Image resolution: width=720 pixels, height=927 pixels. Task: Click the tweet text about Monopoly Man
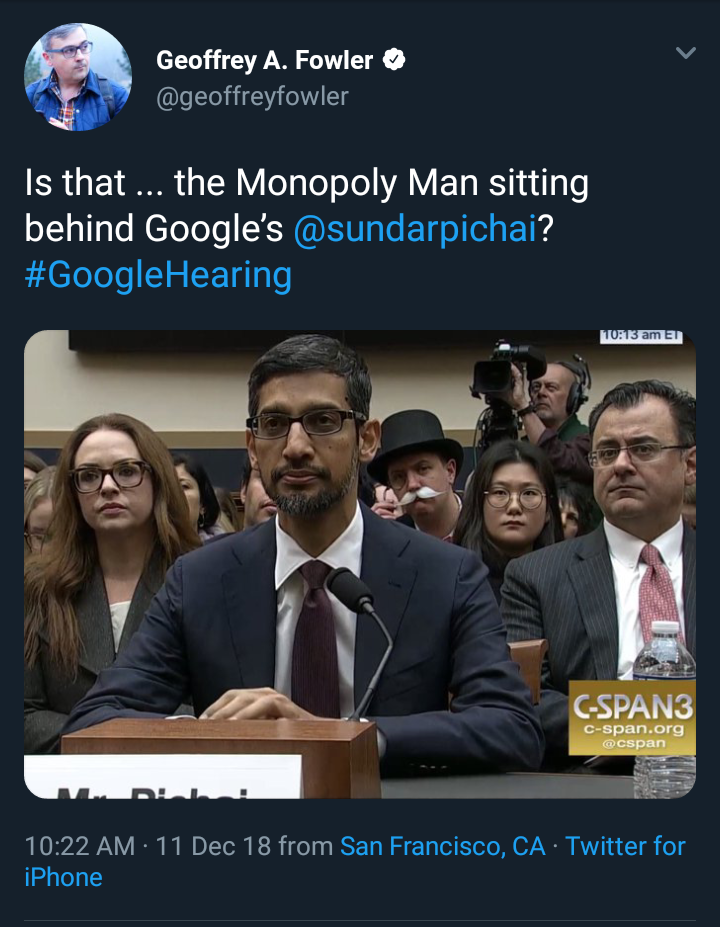click(306, 206)
